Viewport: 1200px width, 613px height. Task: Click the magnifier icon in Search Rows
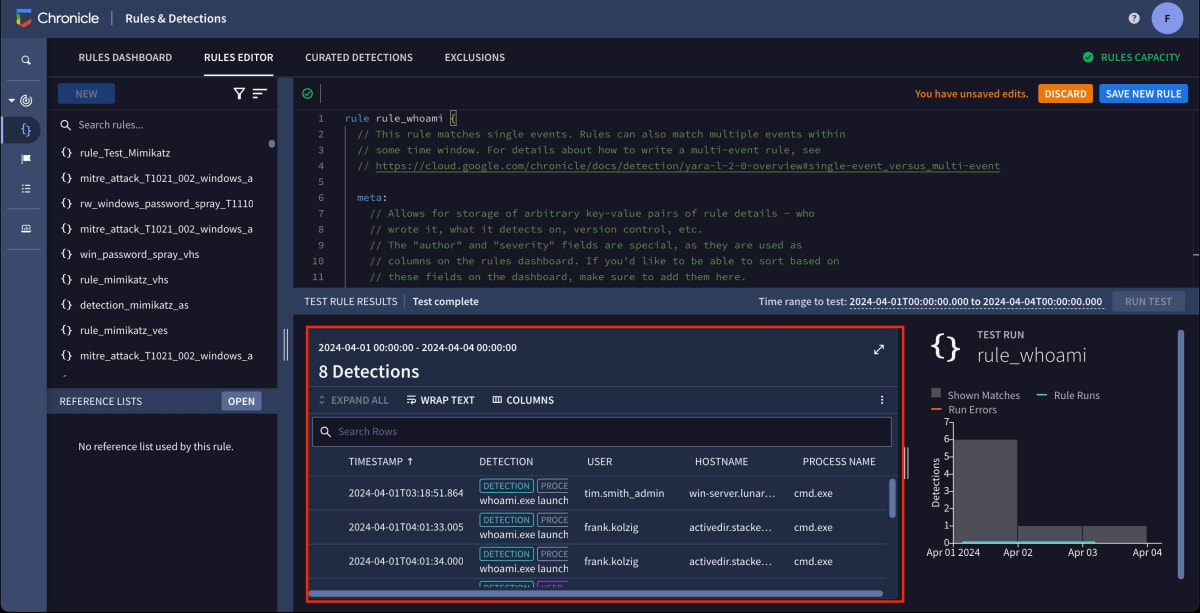tap(325, 432)
